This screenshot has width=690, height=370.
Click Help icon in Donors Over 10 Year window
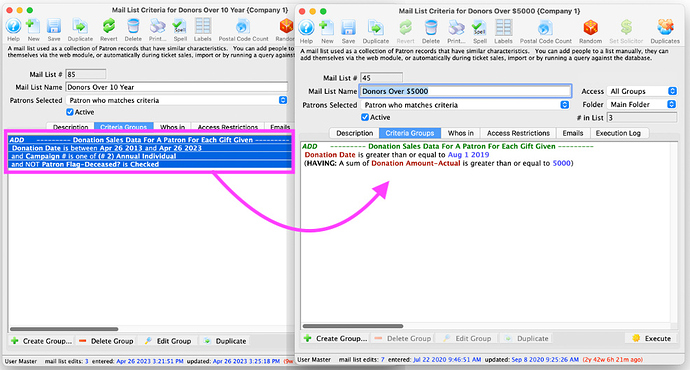[13, 26]
